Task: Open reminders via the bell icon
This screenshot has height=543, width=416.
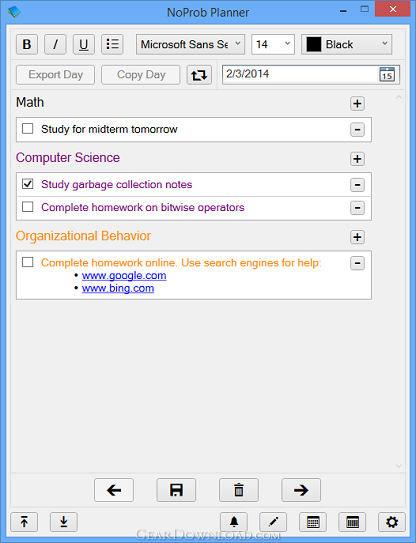Action: 234,522
